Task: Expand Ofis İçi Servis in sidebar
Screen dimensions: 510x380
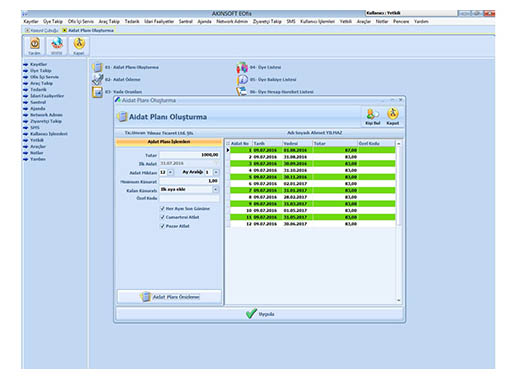Action: (x=44, y=77)
